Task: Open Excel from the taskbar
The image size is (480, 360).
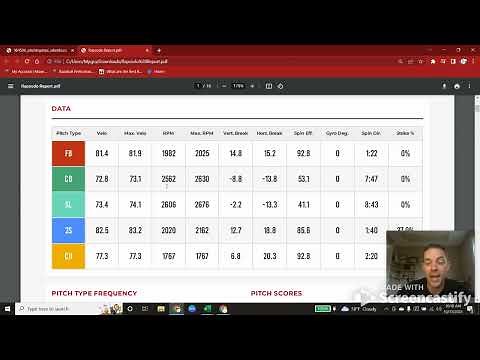Action: click(208, 309)
